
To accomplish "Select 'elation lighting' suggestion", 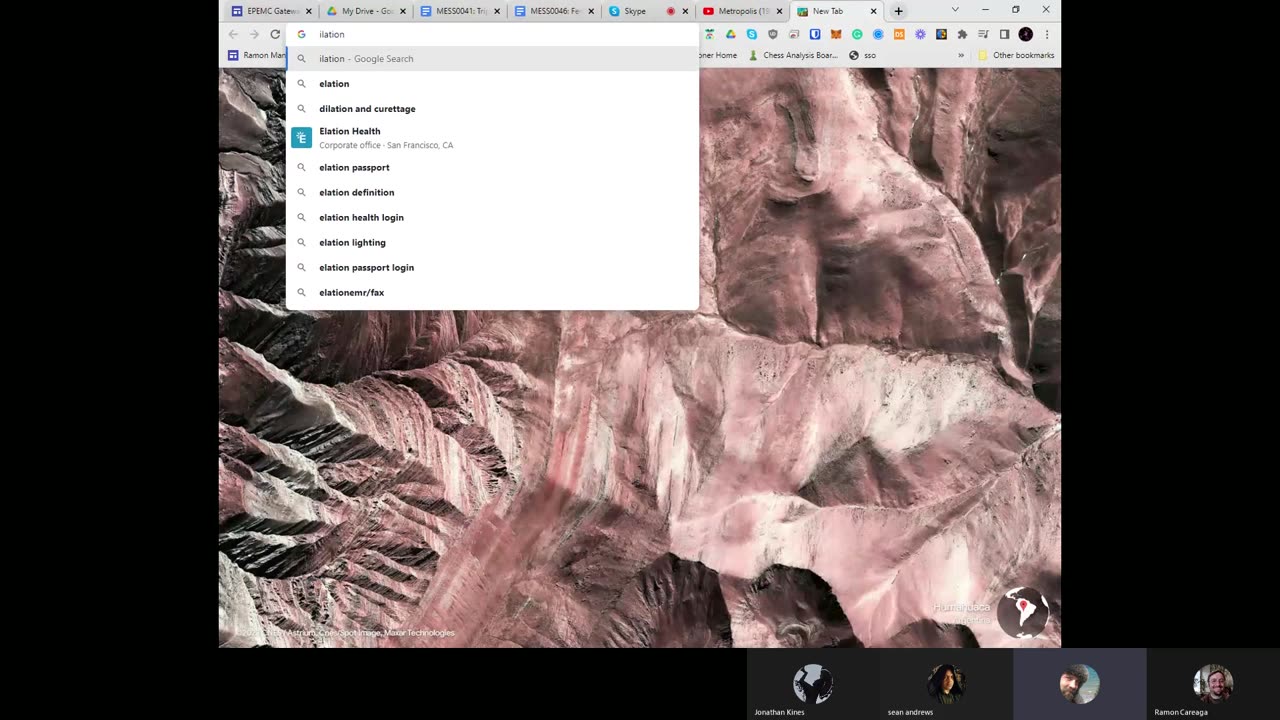I will pyautogui.click(x=492, y=242).
